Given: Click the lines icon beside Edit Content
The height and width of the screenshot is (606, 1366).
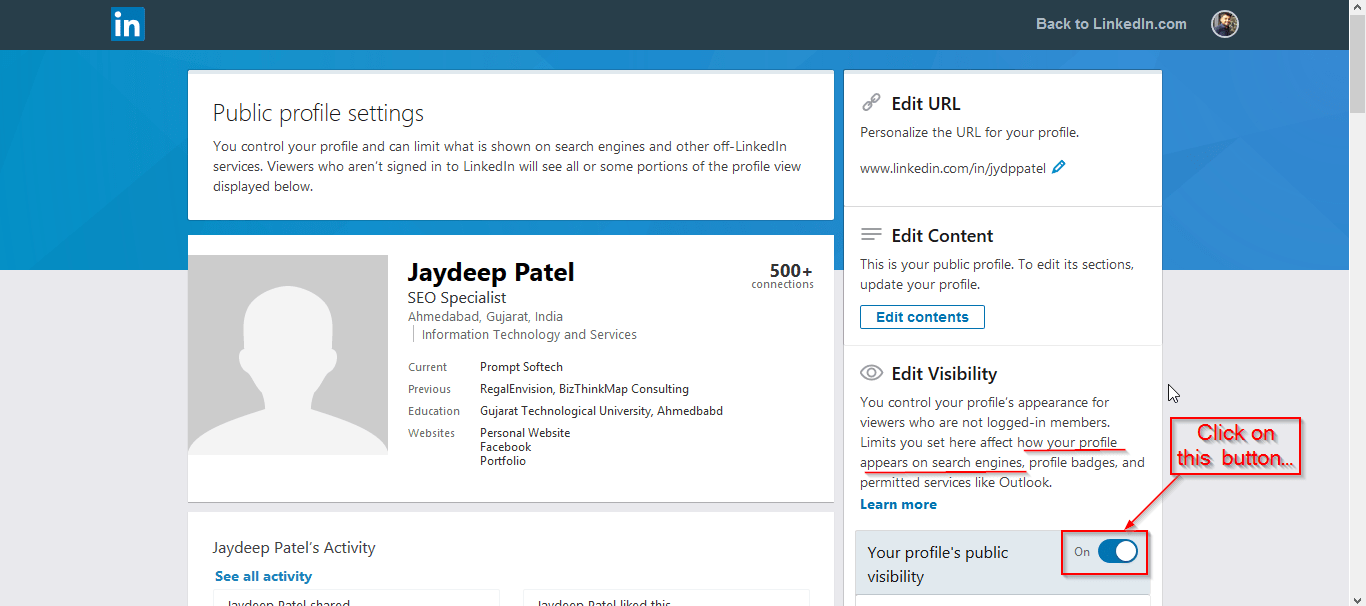Looking at the screenshot, I should pyautogui.click(x=871, y=235).
